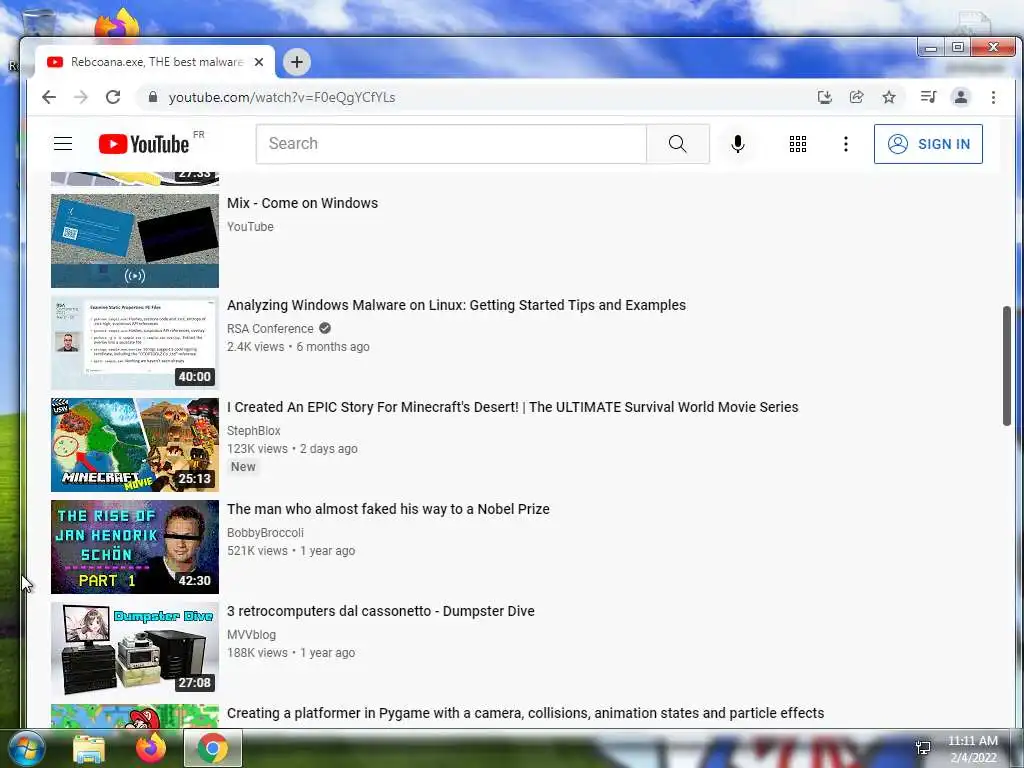Click the install app icon in address bar
Image resolution: width=1024 pixels, height=768 pixels.
tap(825, 97)
